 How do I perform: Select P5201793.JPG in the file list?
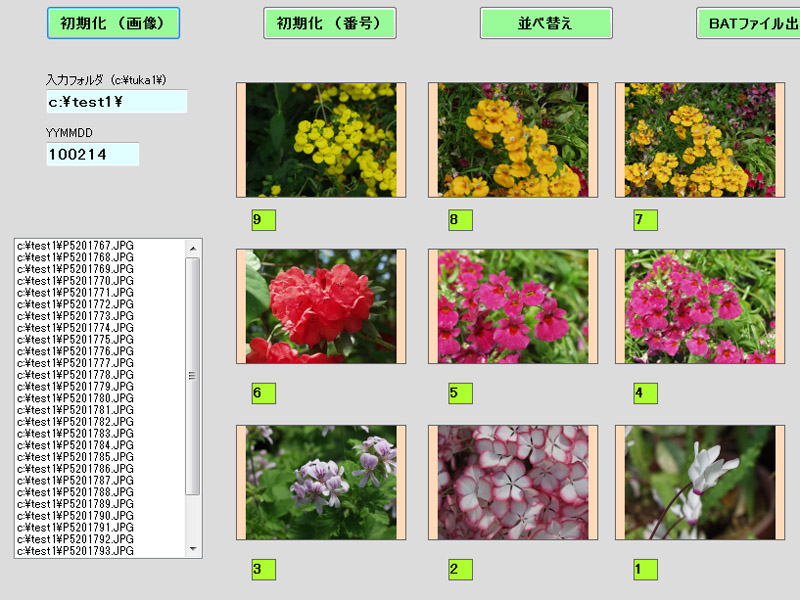click(x=76, y=551)
